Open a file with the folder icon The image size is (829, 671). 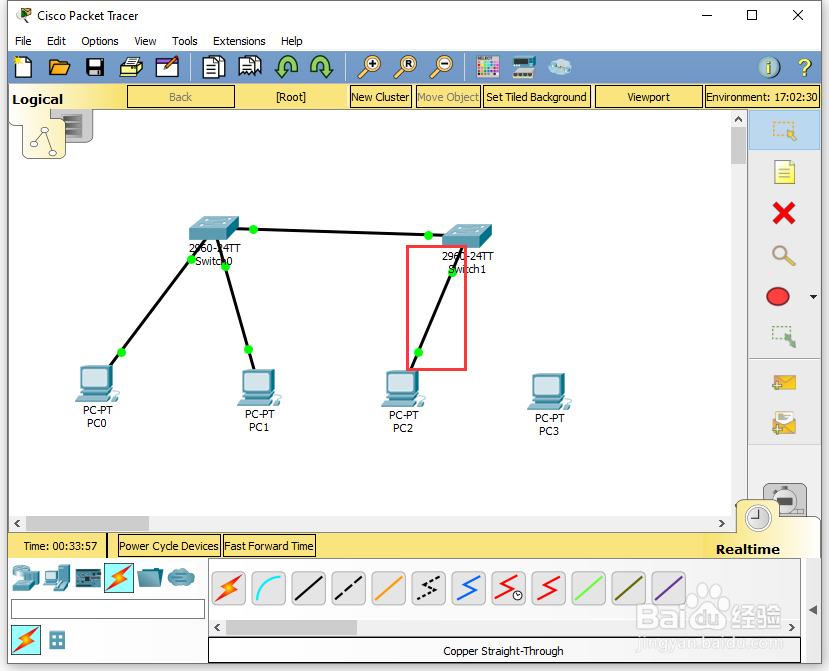[x=59, y=67]
